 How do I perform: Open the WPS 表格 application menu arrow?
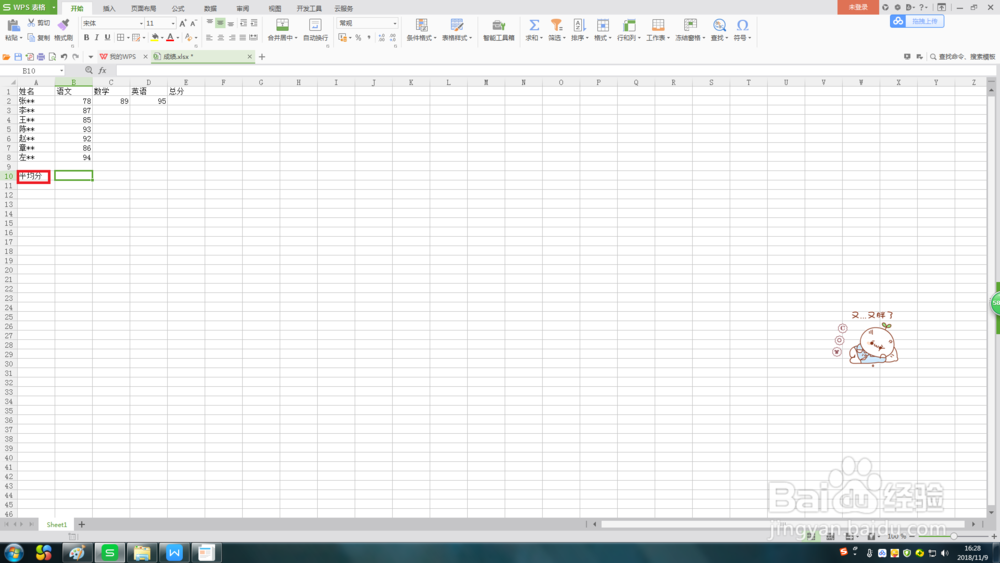click(x=54, y=7)
